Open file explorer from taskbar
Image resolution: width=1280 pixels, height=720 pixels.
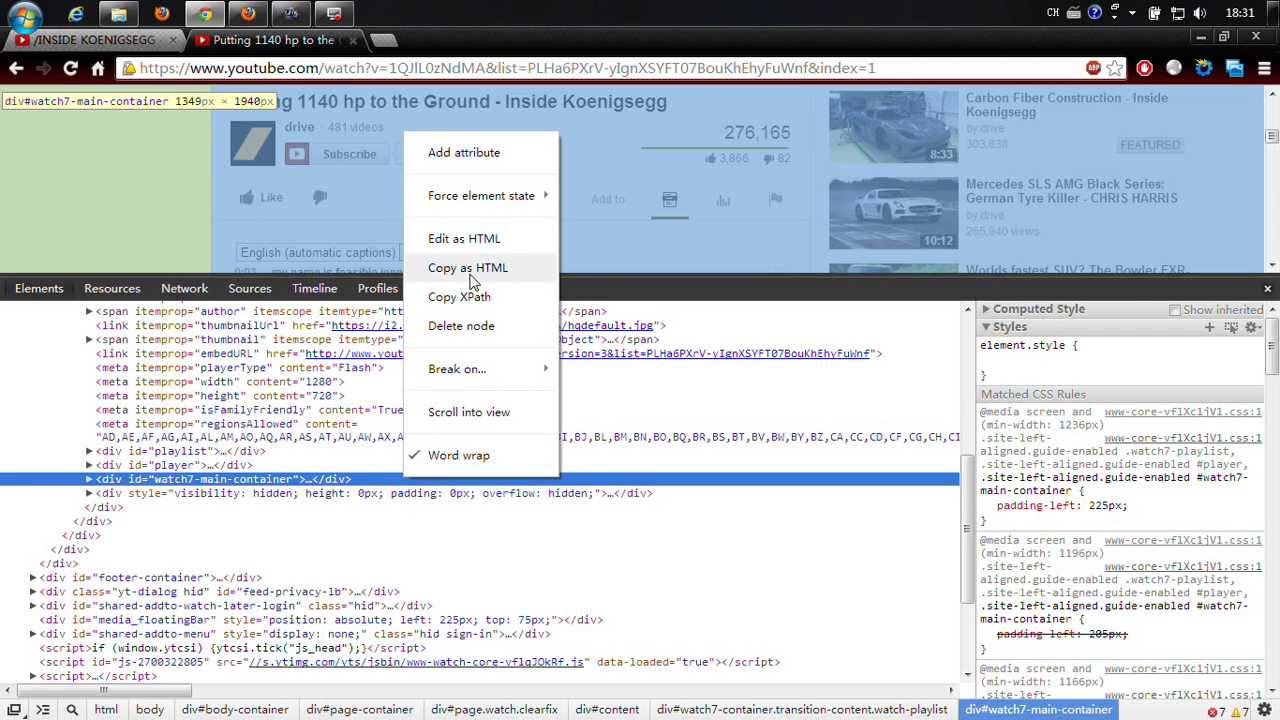[119, 14]
